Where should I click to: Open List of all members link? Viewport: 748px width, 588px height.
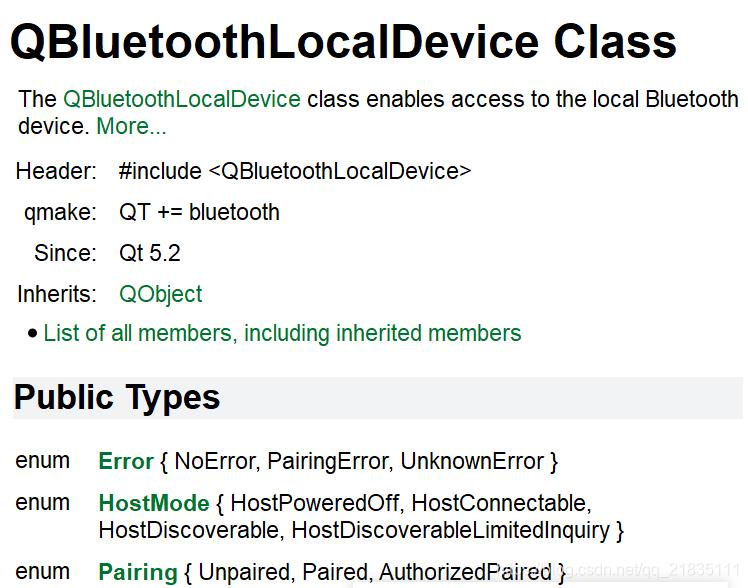point(282,333)
